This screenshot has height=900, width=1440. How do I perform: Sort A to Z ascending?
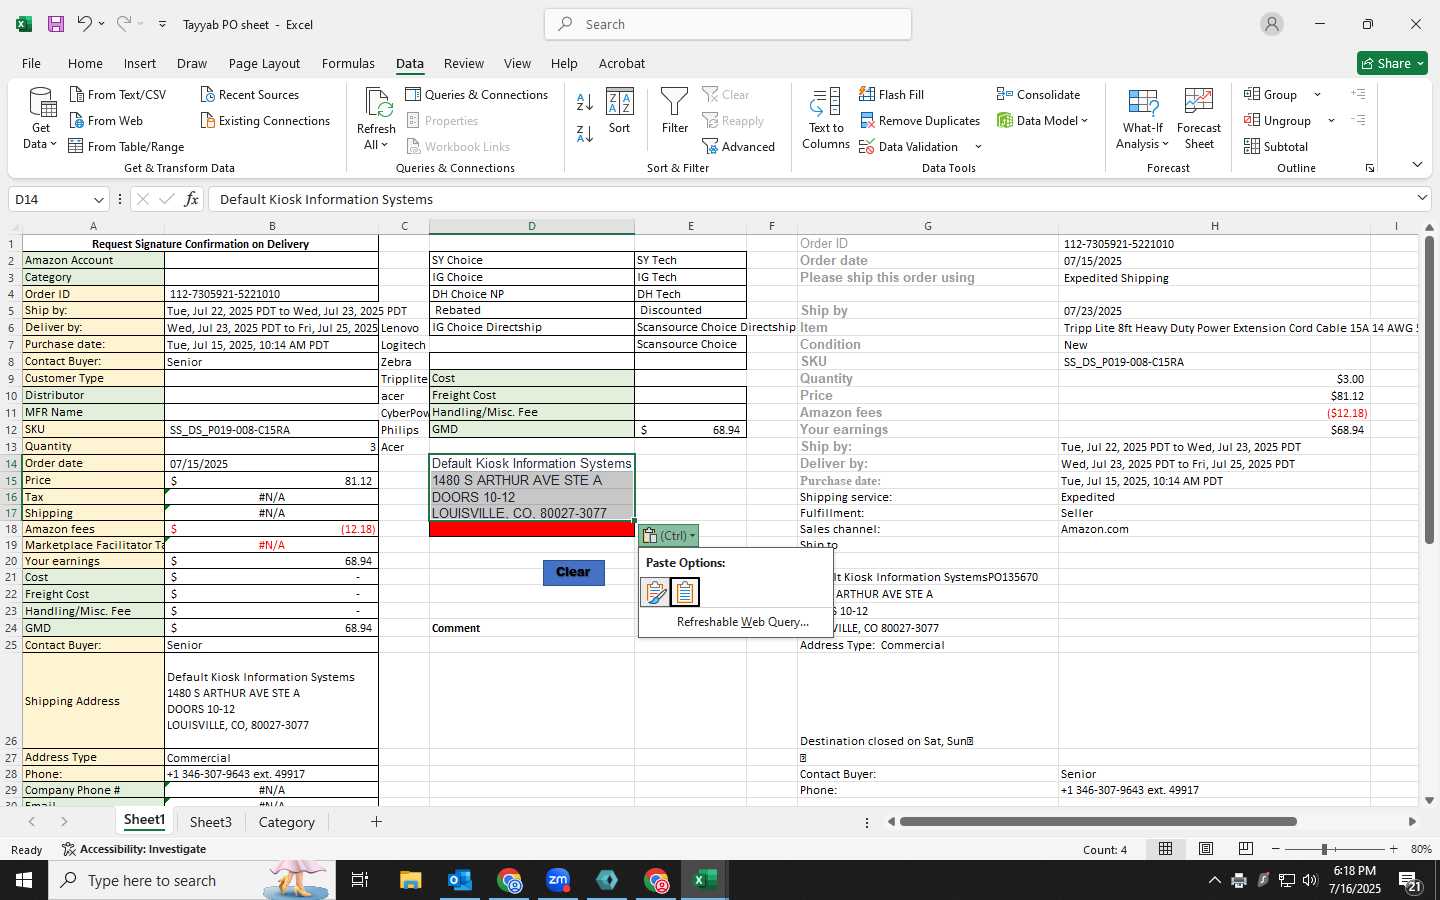(585, 101)
